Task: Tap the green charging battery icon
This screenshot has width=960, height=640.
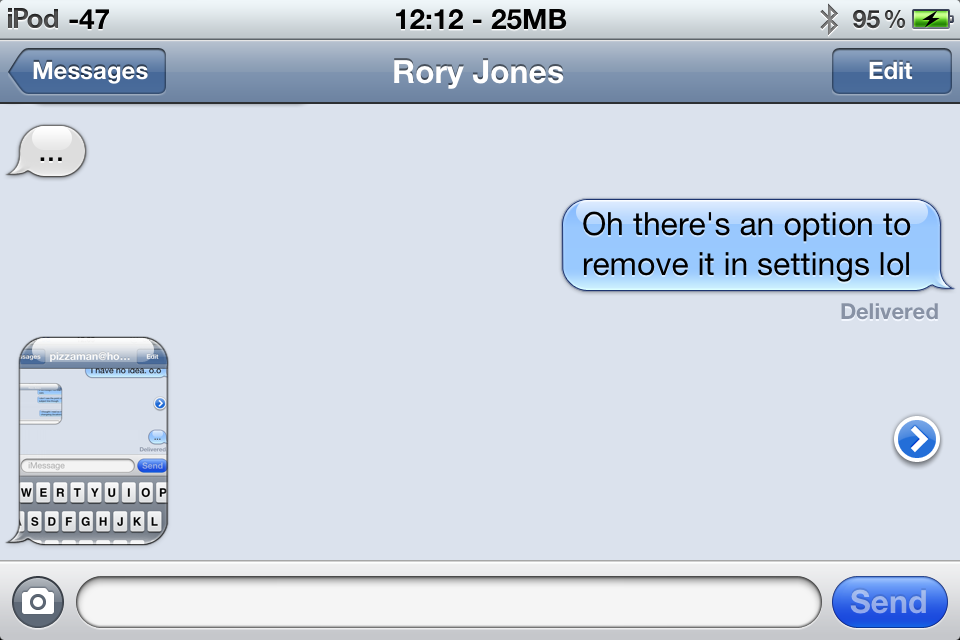Action: [932, 20]
